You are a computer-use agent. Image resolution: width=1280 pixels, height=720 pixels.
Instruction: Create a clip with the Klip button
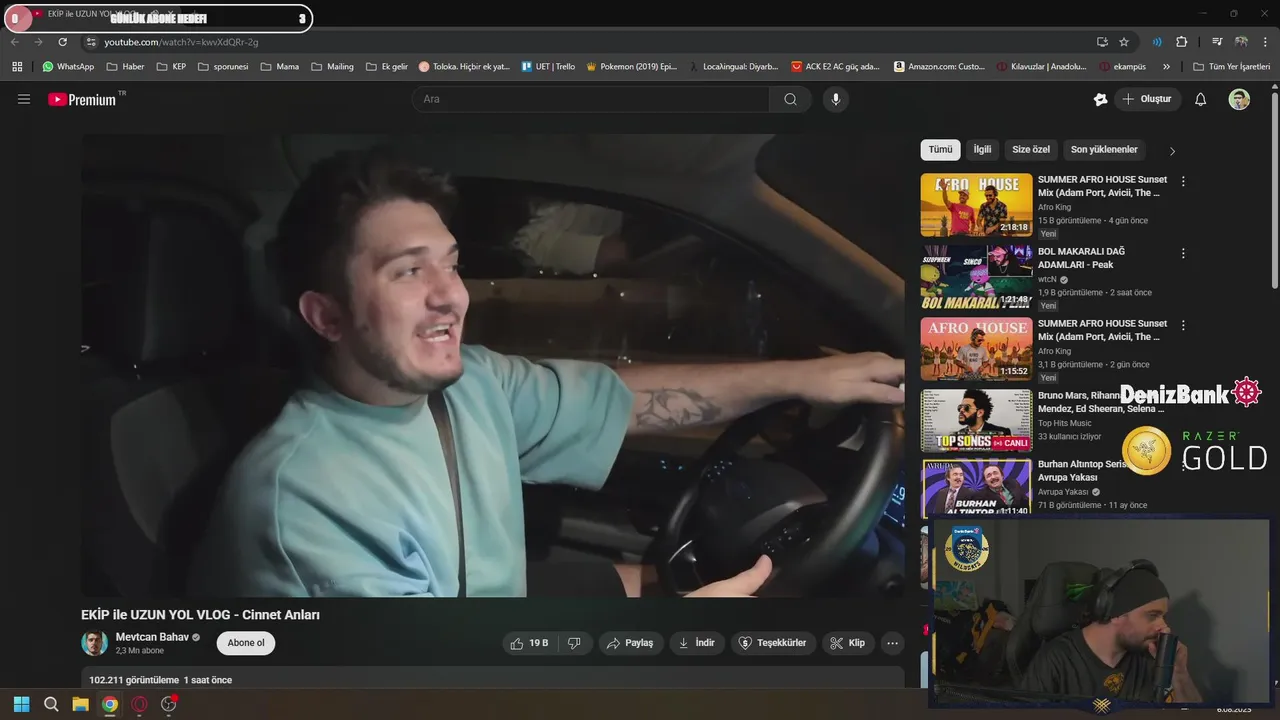pyautogui.click(x=848, y=643)
